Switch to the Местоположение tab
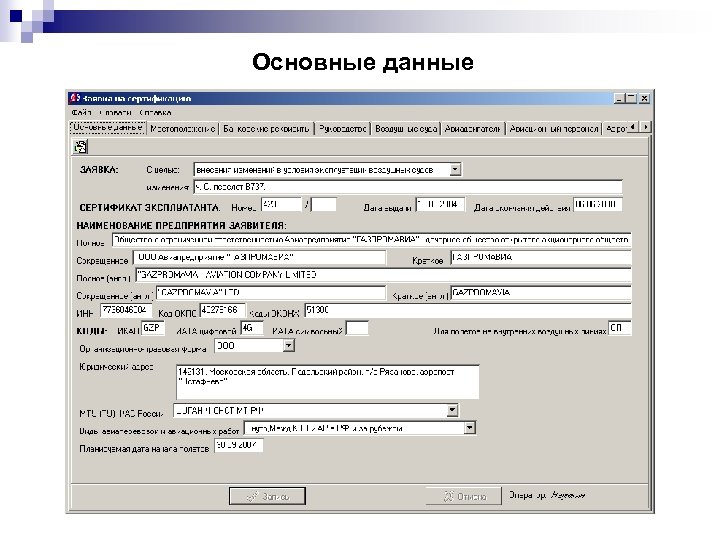Viewport: 720px width, 540px height. pos(182,129)
